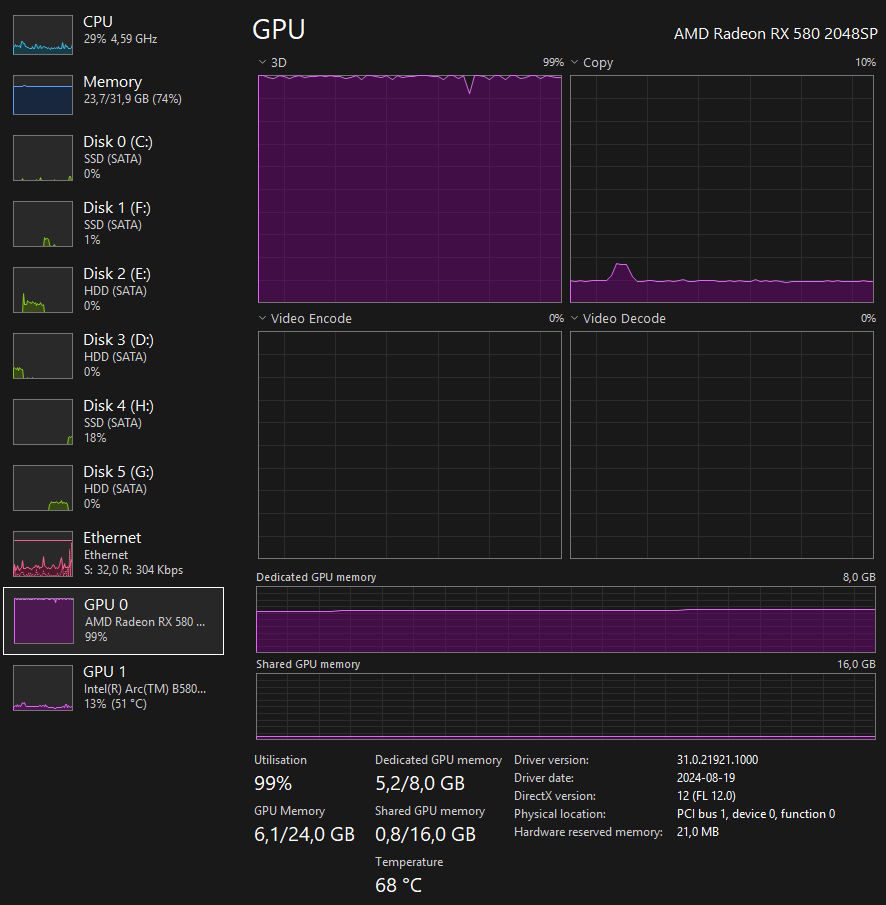Click the 0,8/16,0 GB shared memory value
This screenshot has width=886, height=905.
425,834
